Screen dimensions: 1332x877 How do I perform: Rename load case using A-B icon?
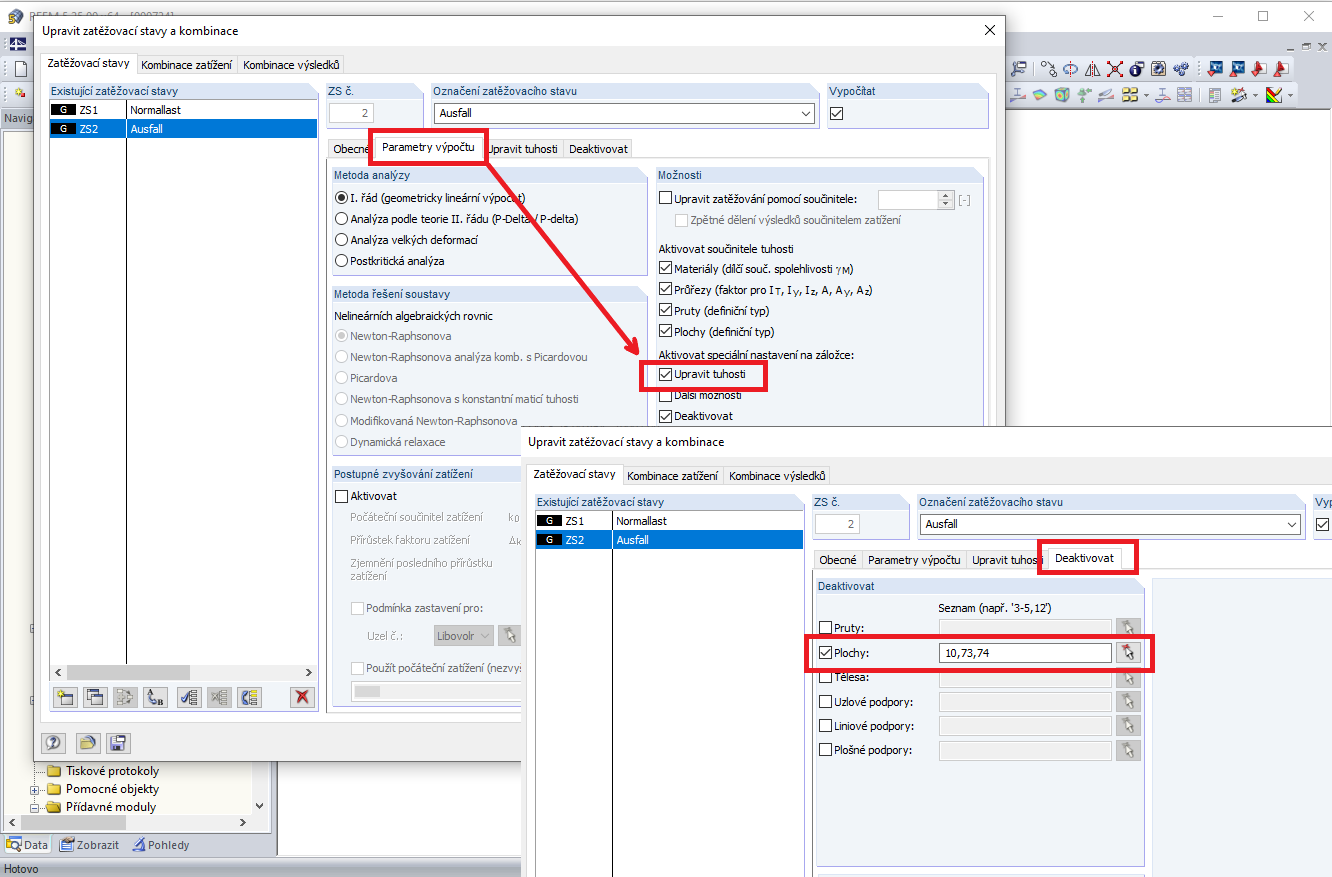(x=155, y=697)
